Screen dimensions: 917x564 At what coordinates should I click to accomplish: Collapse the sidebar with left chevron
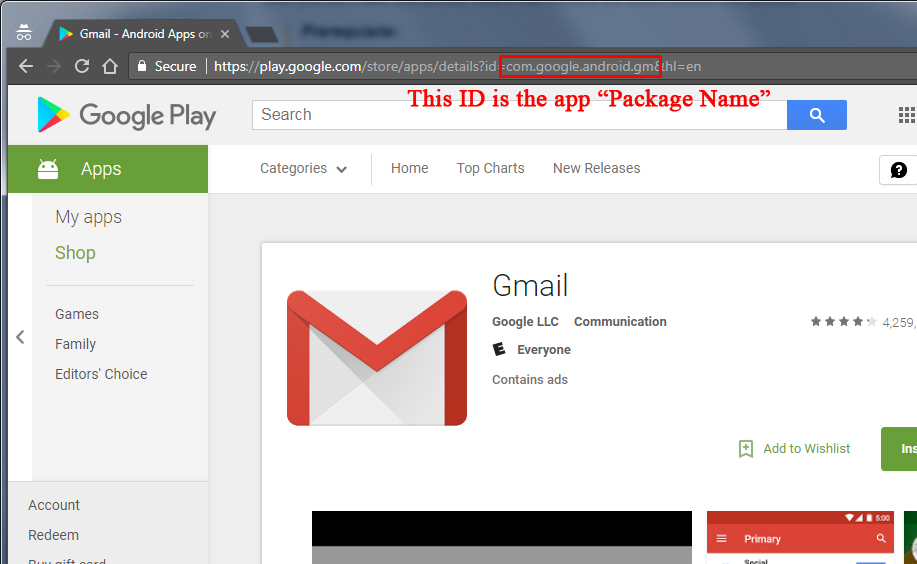tap(20, 337)
